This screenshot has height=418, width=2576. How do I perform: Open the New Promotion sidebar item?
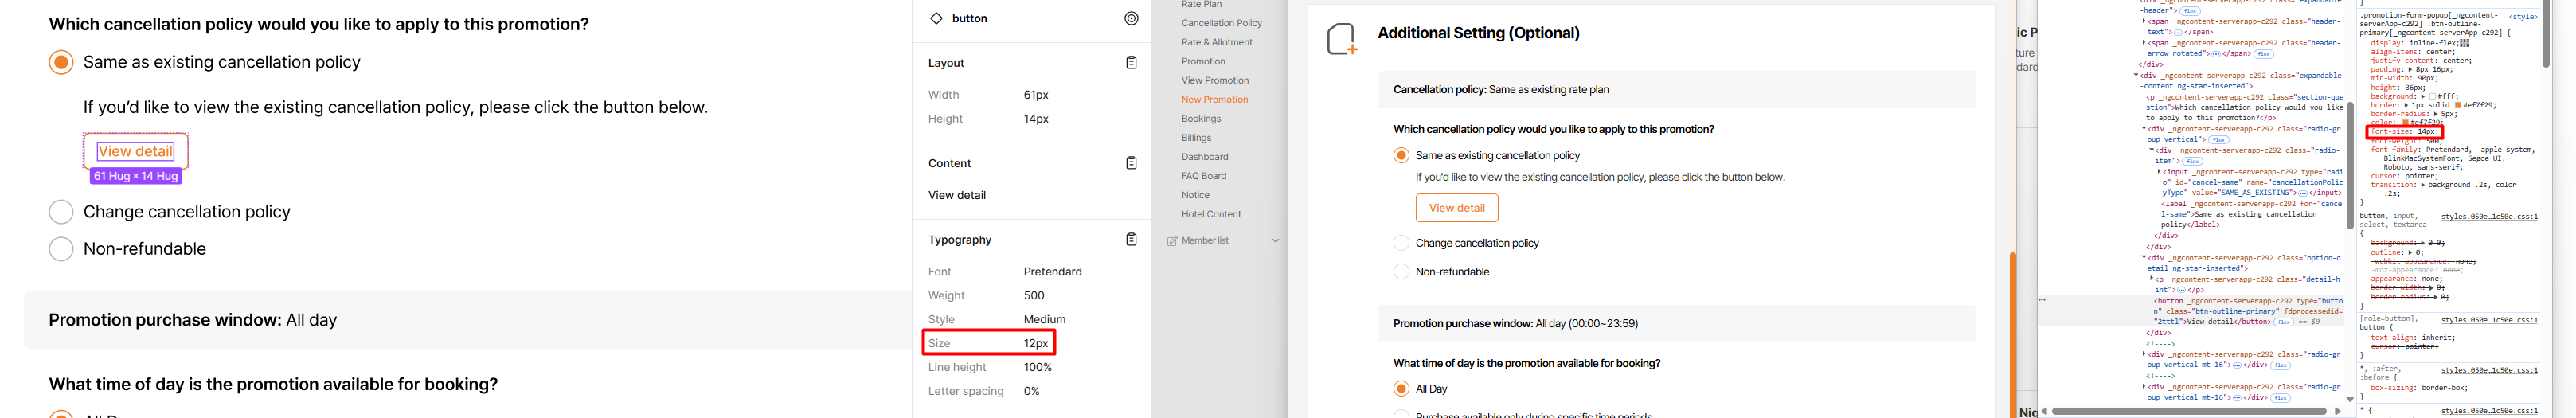coord(1214,100)
